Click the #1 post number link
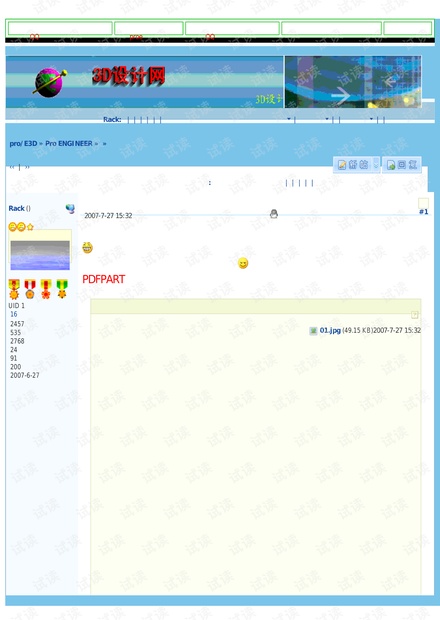 click(423, 212)
